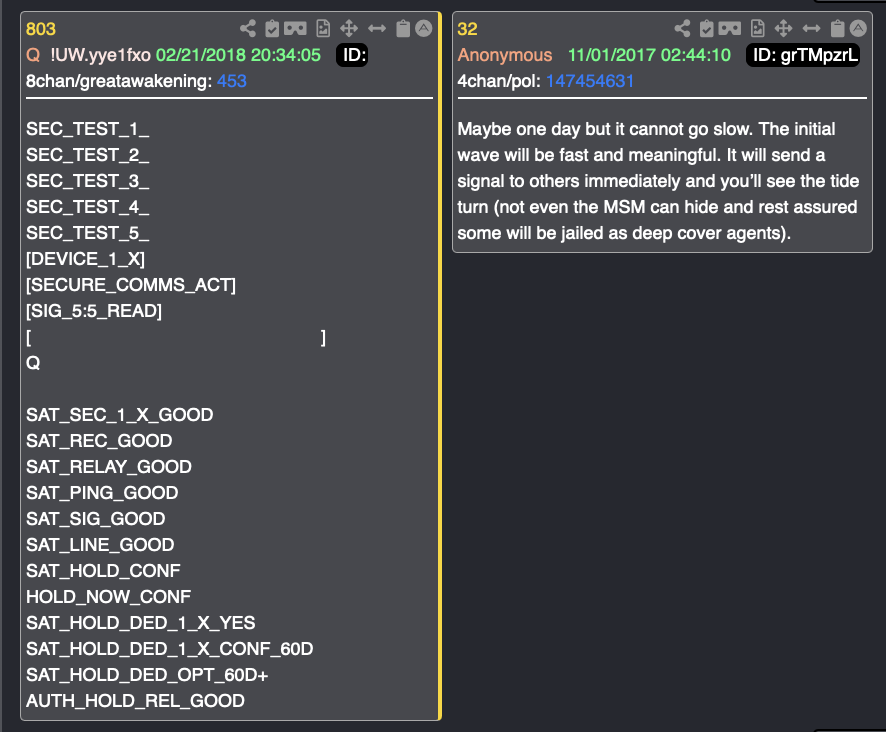Click the ID: grTMpzrL badge
886x732 pixels.
pyautogui.click(x=803, y=55)
